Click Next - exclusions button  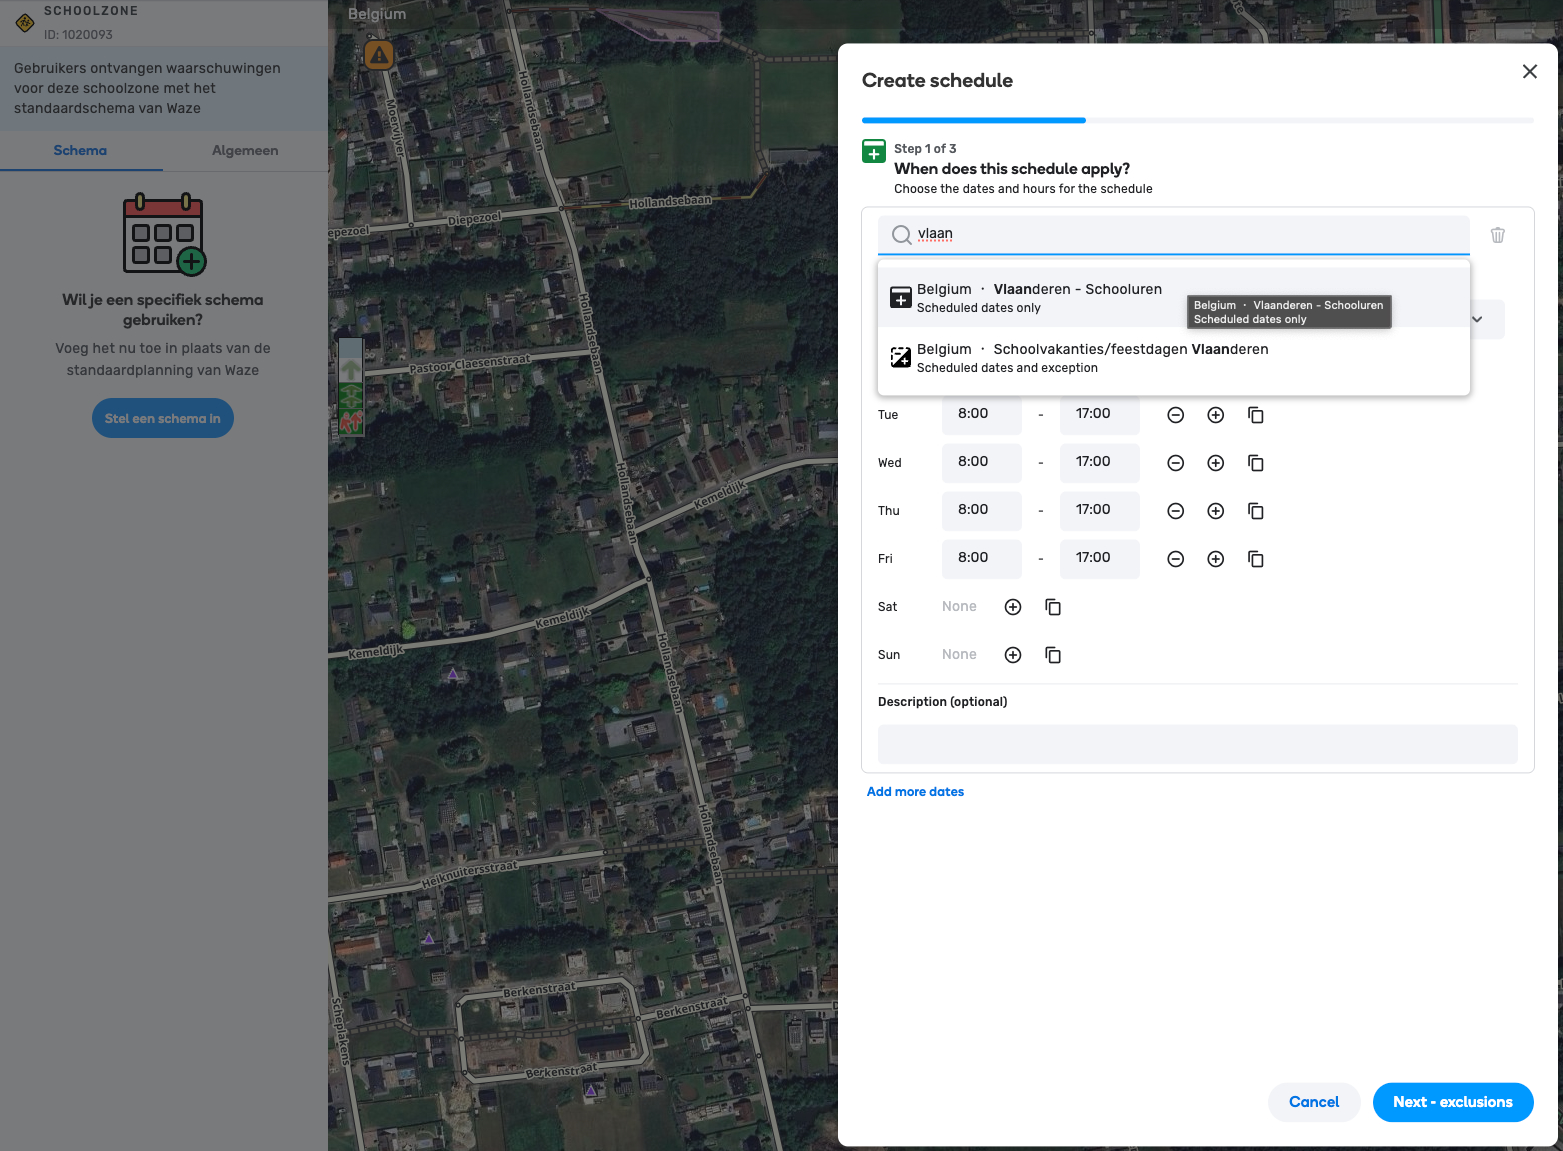point(1452,1102)
